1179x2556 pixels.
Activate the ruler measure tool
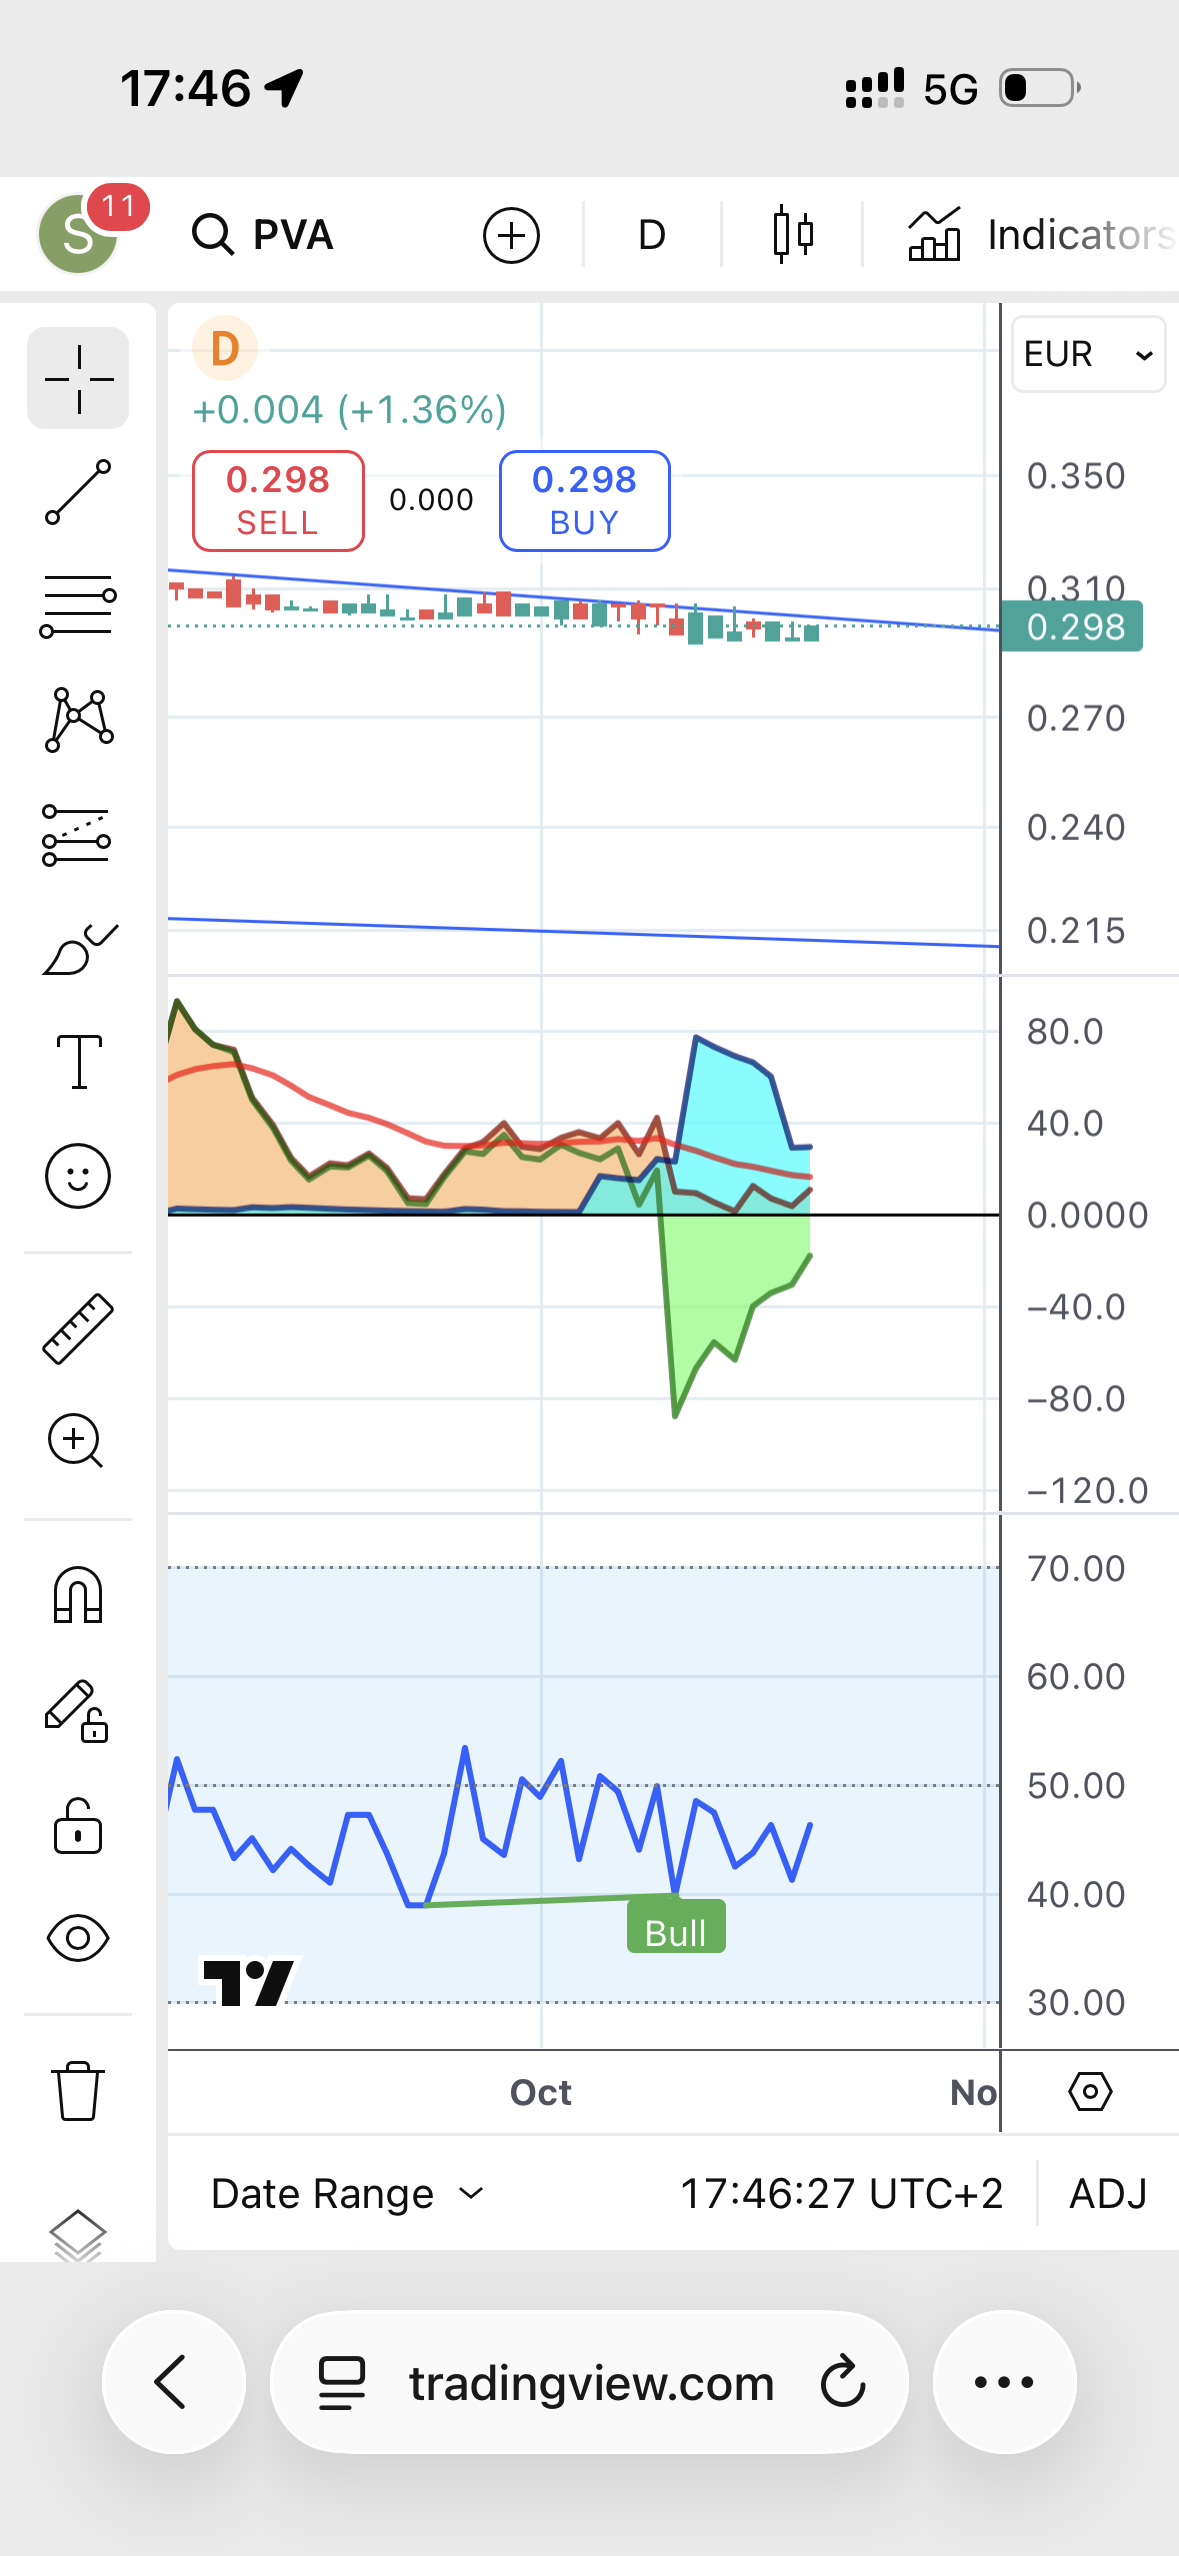pos(78,1328)
